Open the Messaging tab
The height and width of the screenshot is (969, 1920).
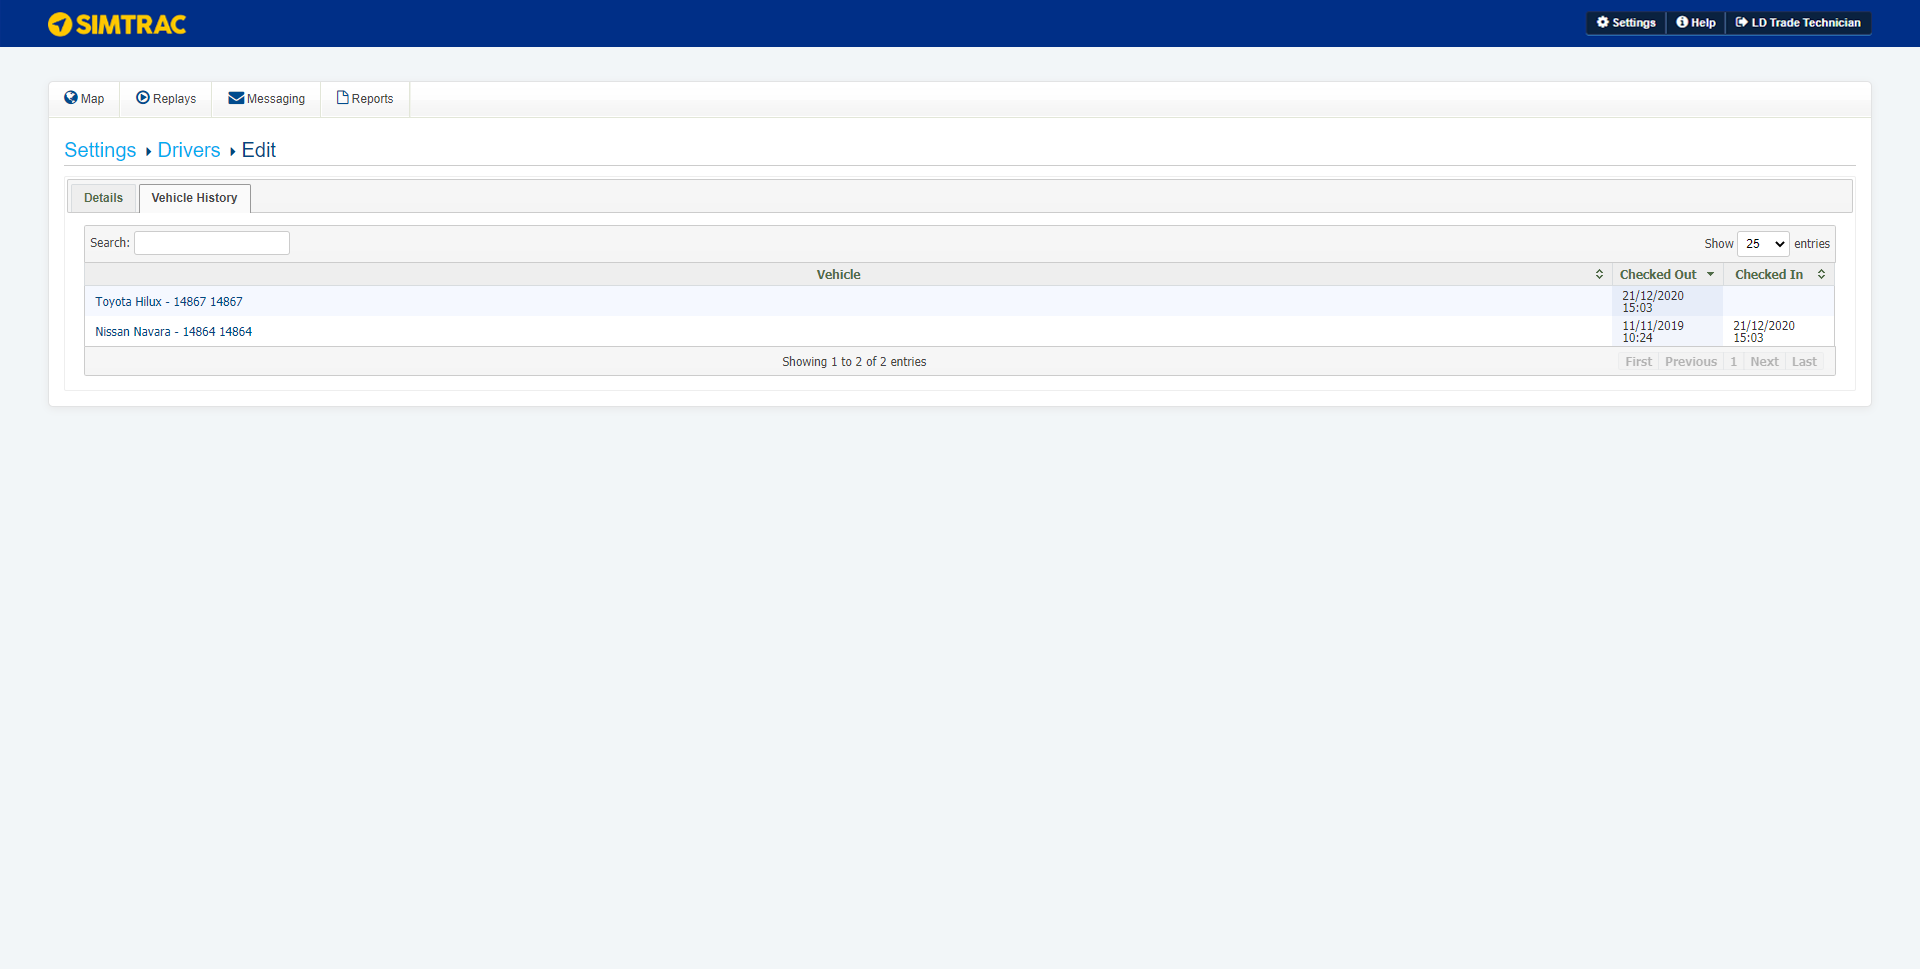click(x=266, y=99)
